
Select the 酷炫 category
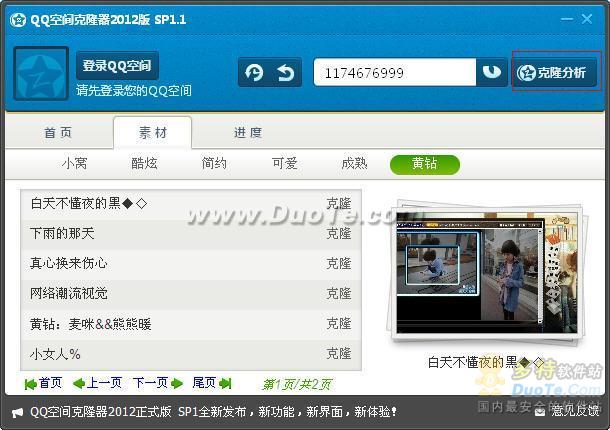144,163
